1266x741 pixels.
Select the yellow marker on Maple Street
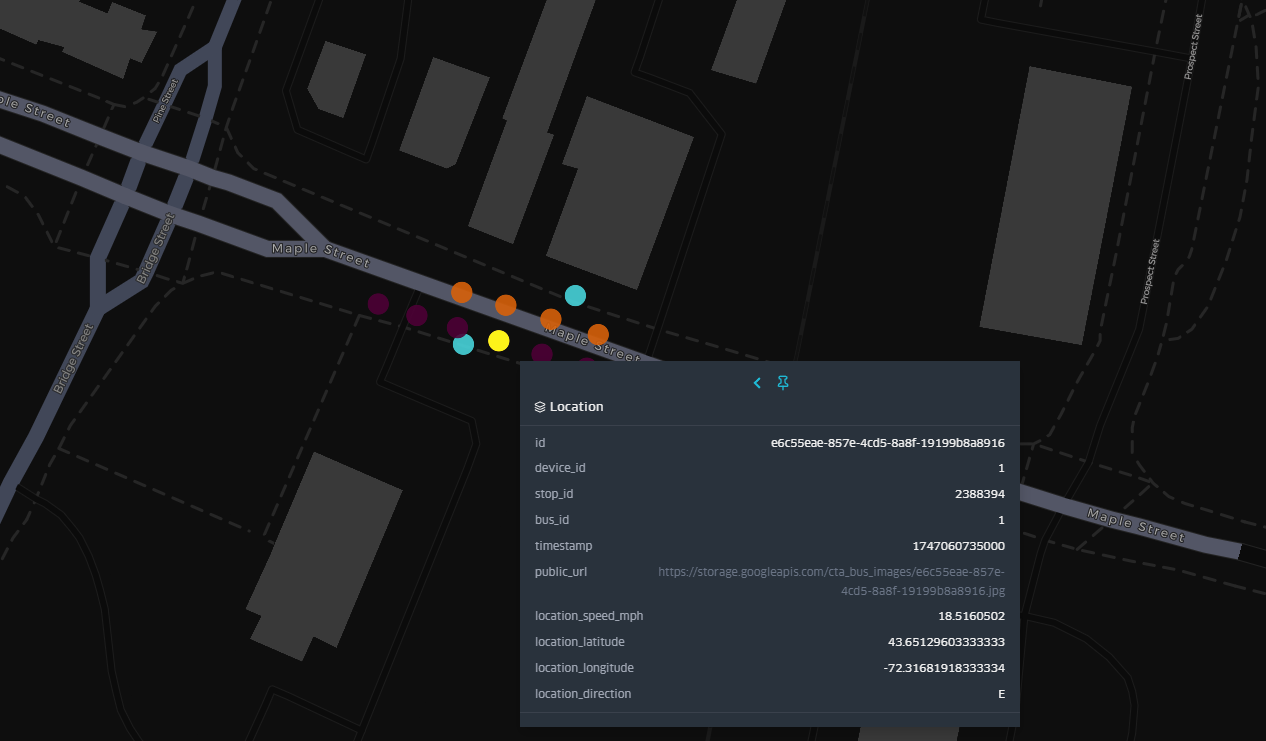(x=499, y=340)
